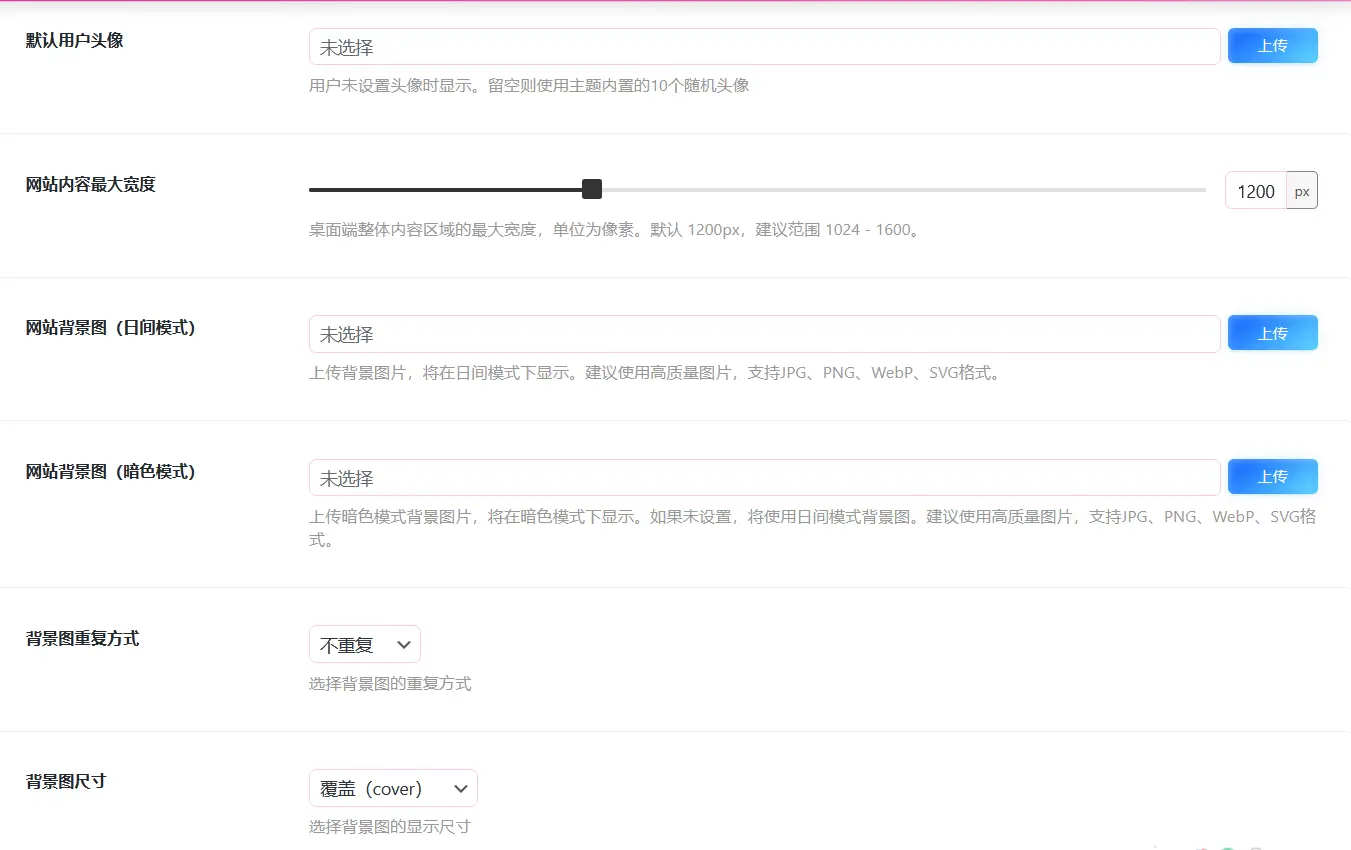Viewport: 1351px width, 850px height.
Task: Click the 背景图重复方式 setting label
Action: [x=83, y=639]
